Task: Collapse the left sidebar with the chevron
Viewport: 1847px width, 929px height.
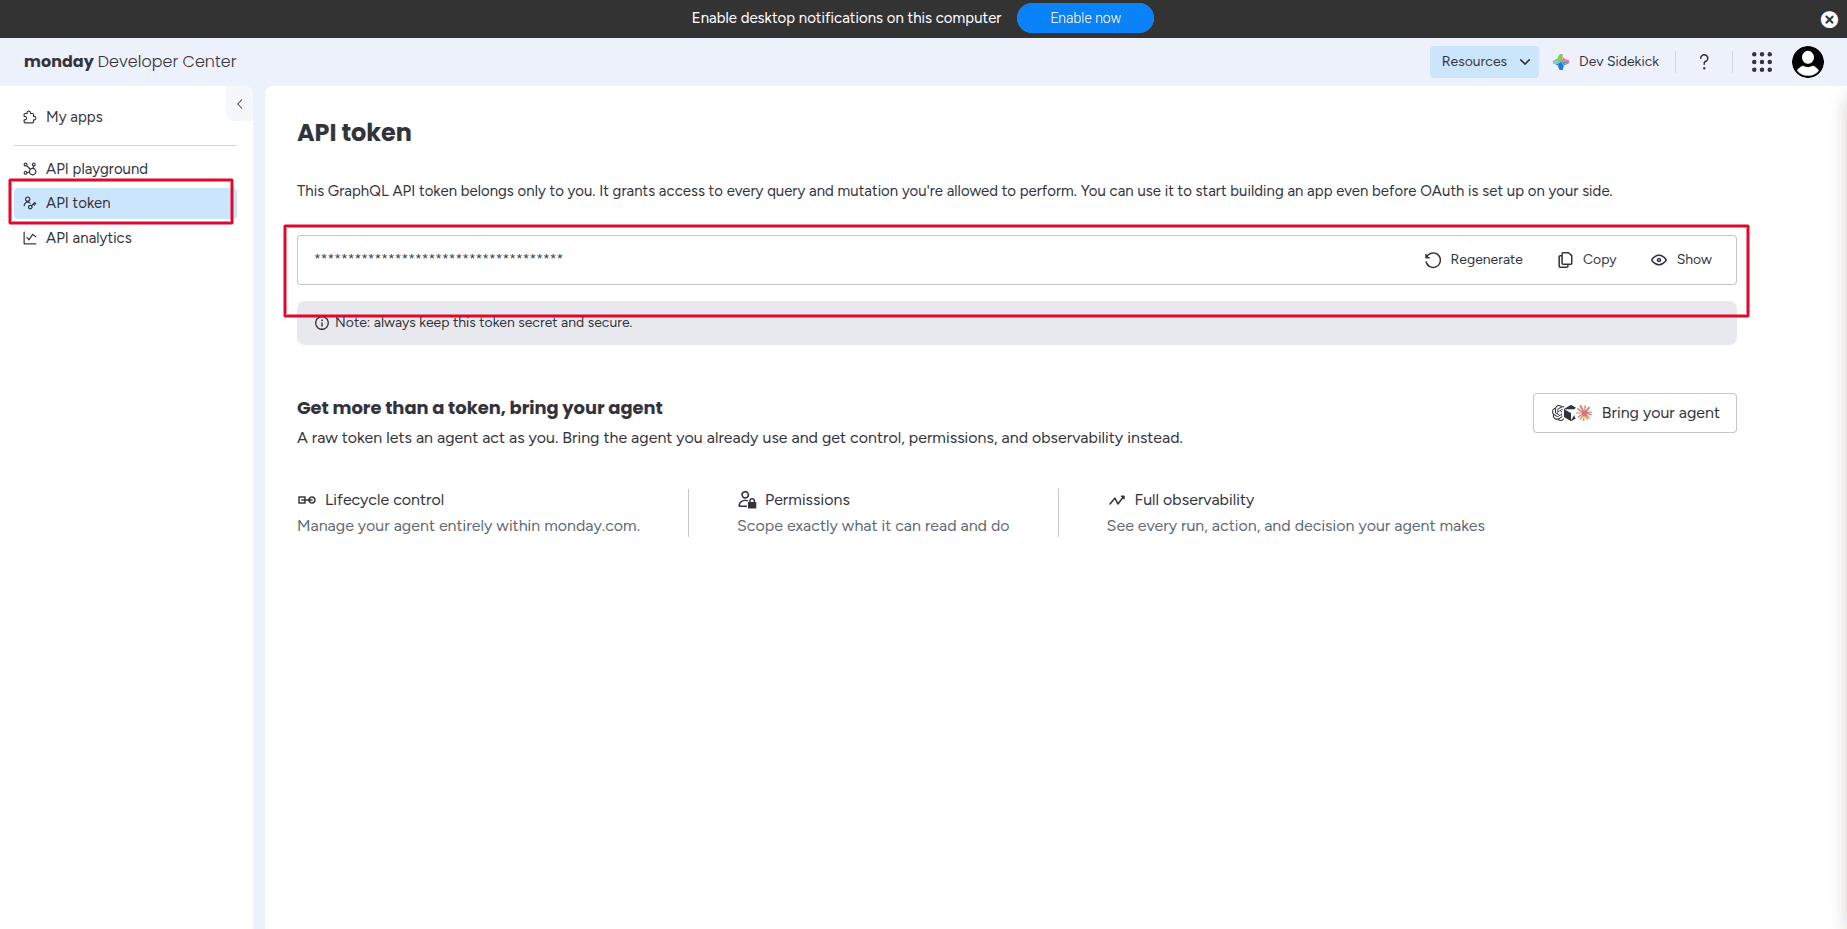Action: (240, 104)
